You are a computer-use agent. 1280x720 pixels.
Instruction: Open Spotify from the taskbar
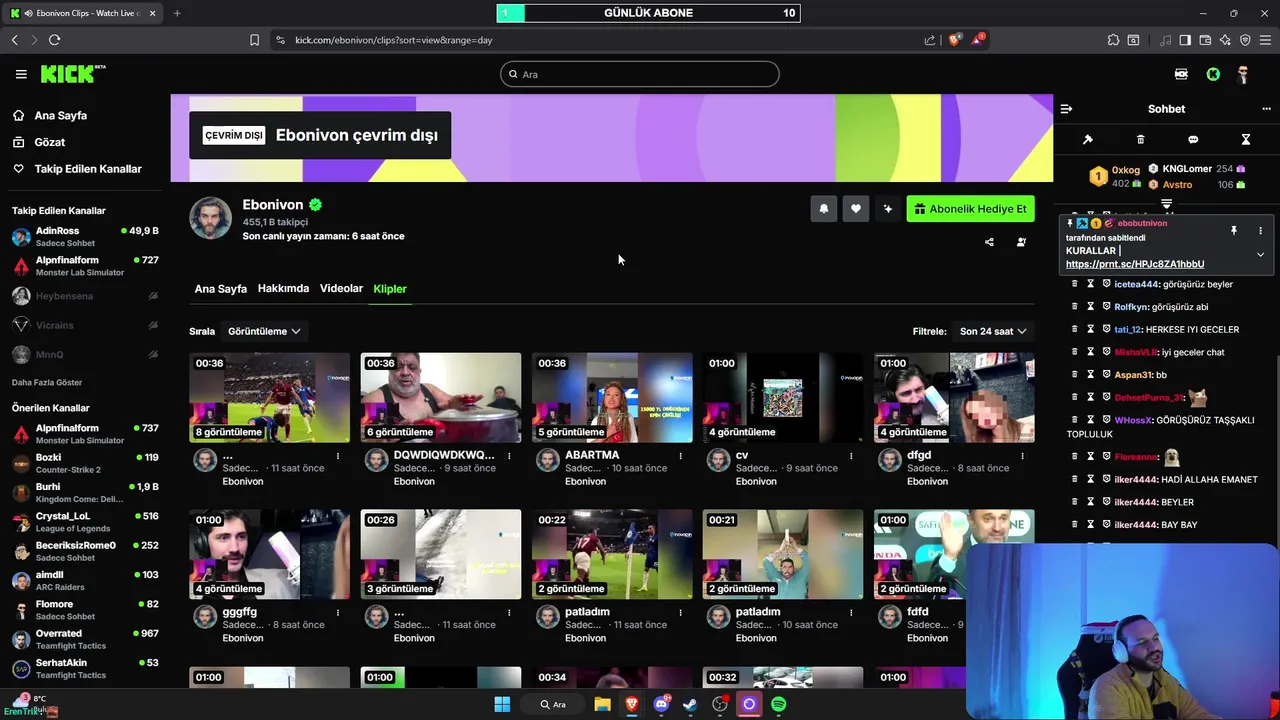(x=779, y=704)
